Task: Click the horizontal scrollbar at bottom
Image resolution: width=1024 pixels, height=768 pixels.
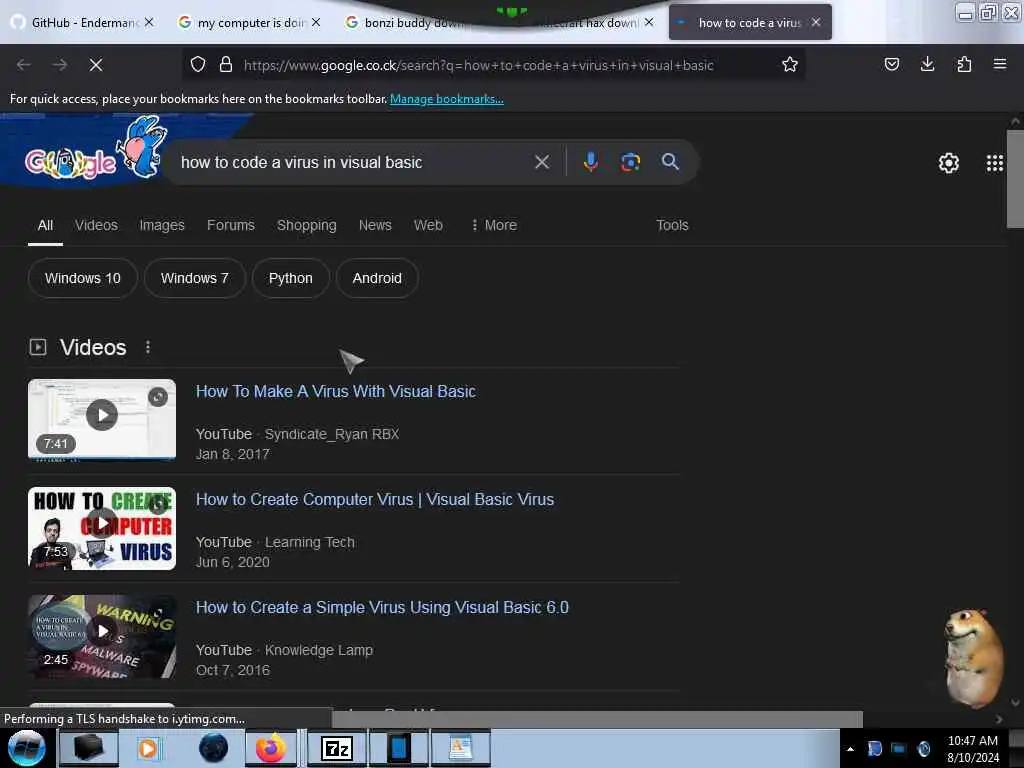Action: (597, 719)
